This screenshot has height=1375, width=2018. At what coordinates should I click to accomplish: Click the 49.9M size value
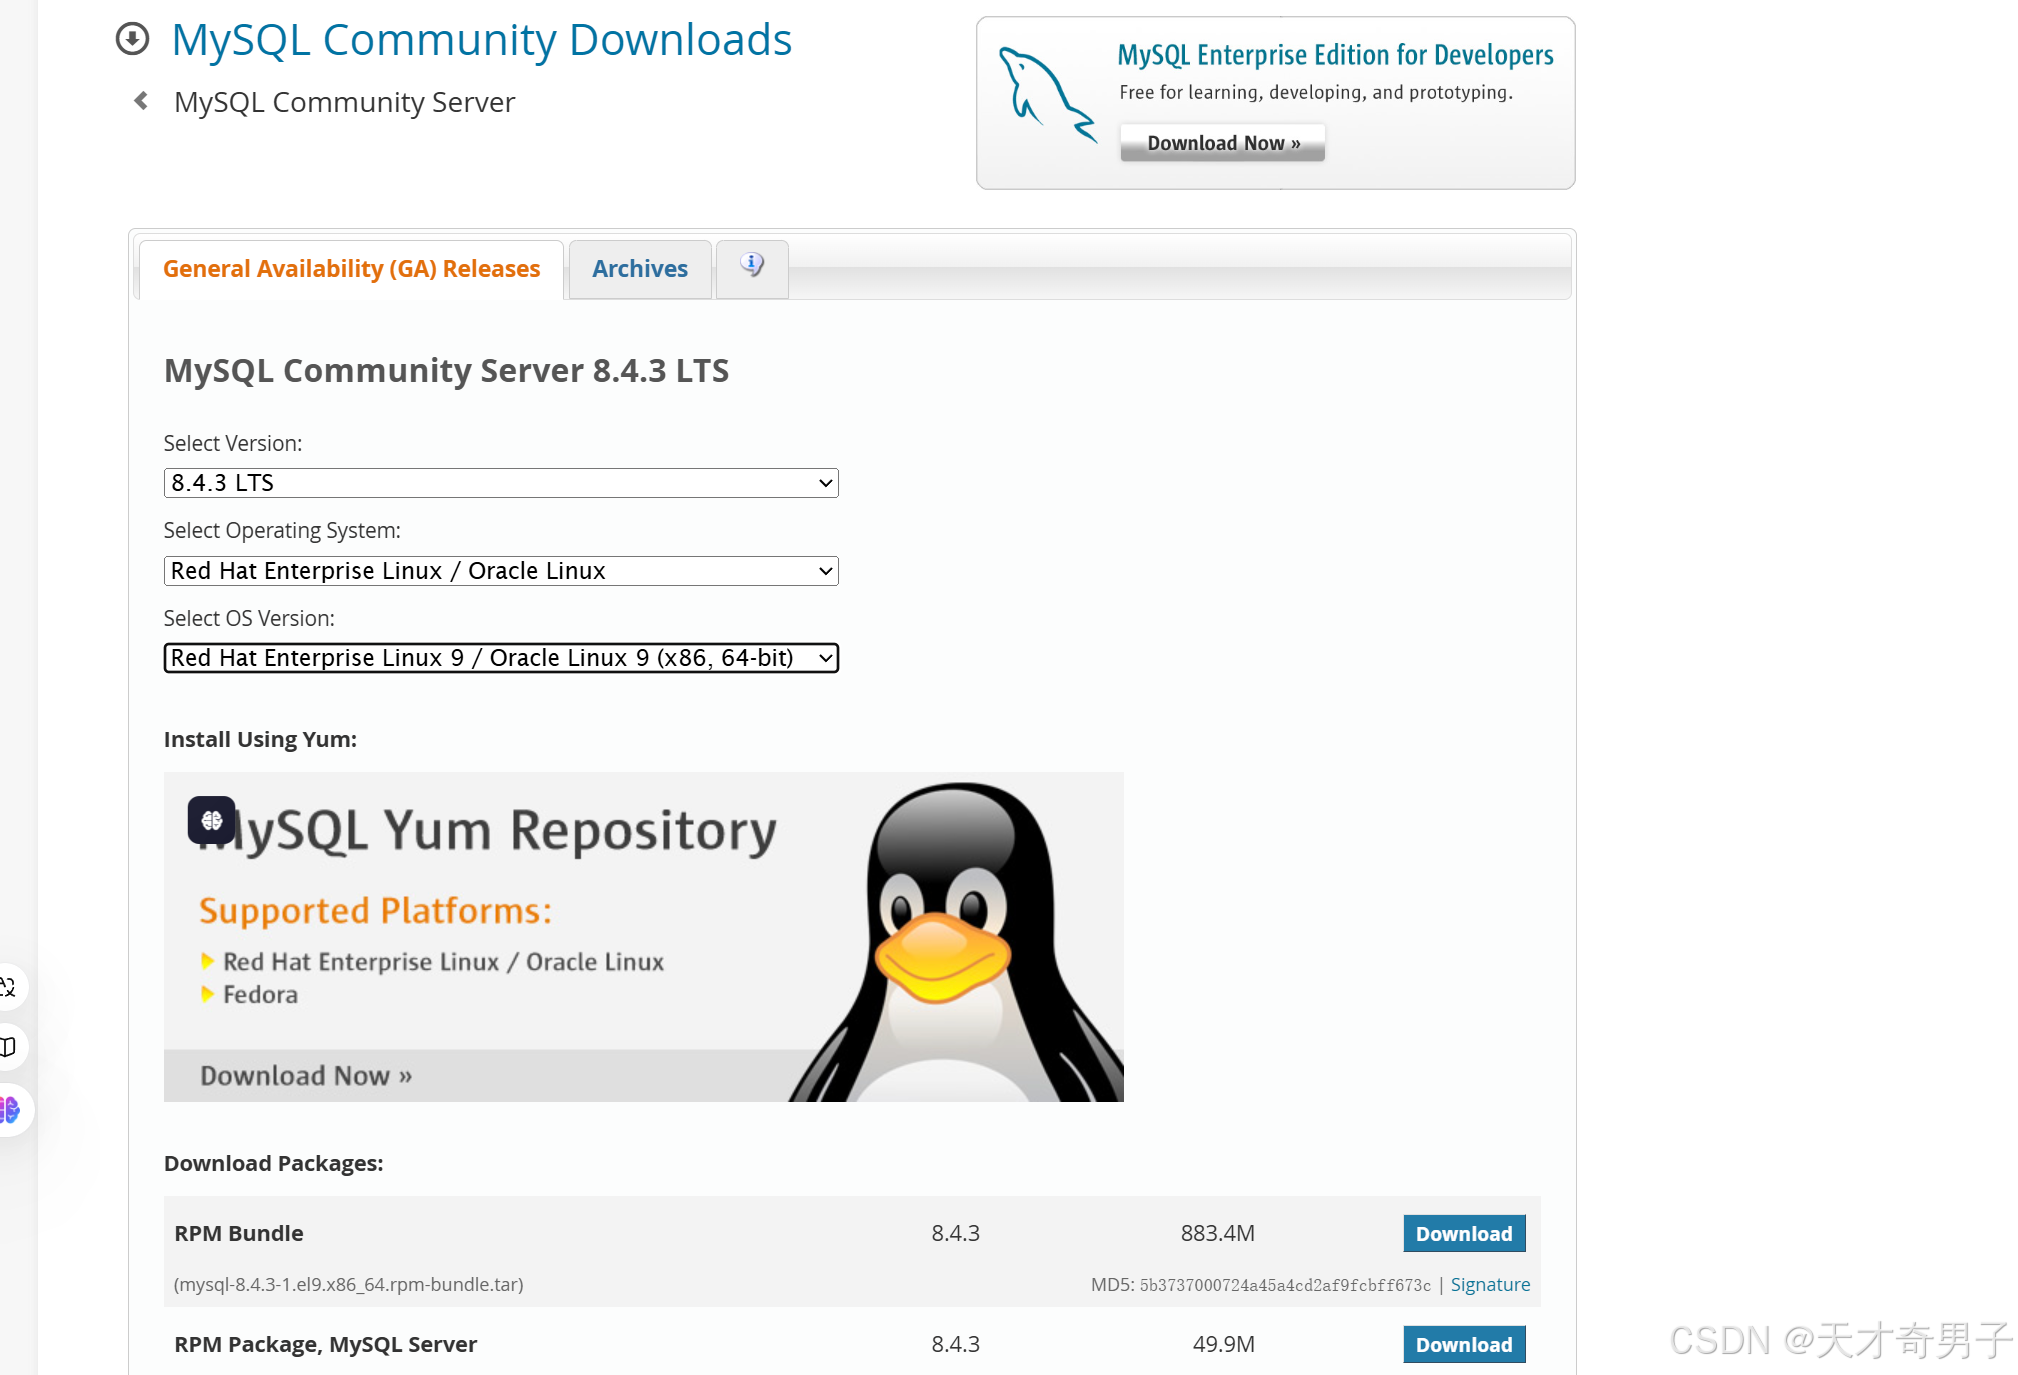(1224, 1345)
